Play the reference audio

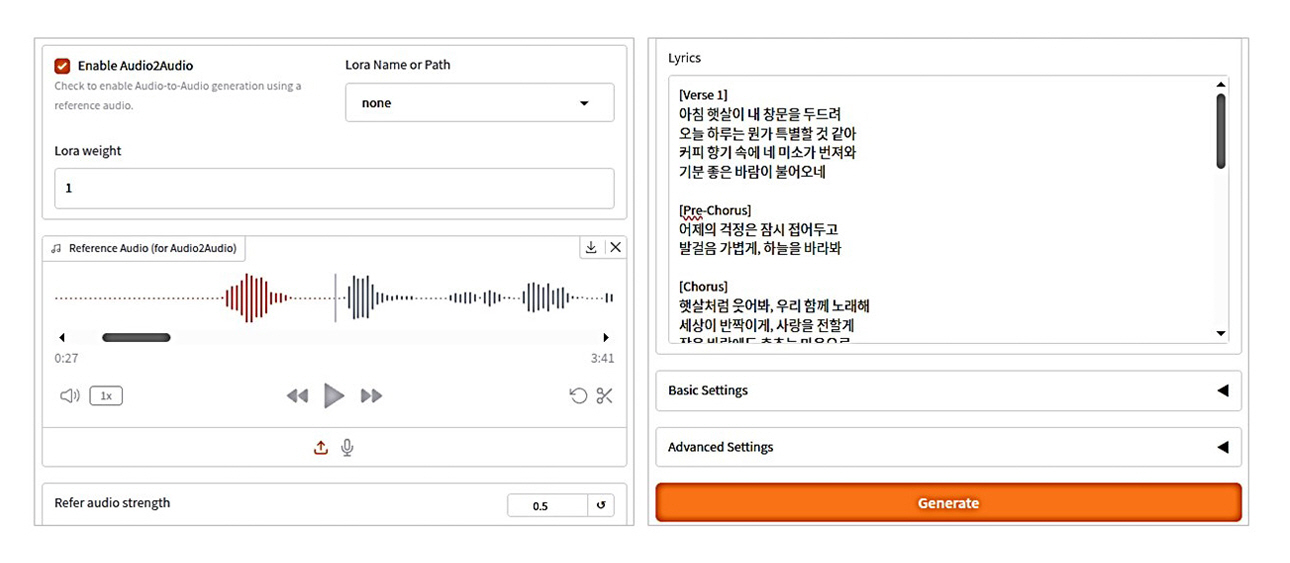(x=334, y=396)
